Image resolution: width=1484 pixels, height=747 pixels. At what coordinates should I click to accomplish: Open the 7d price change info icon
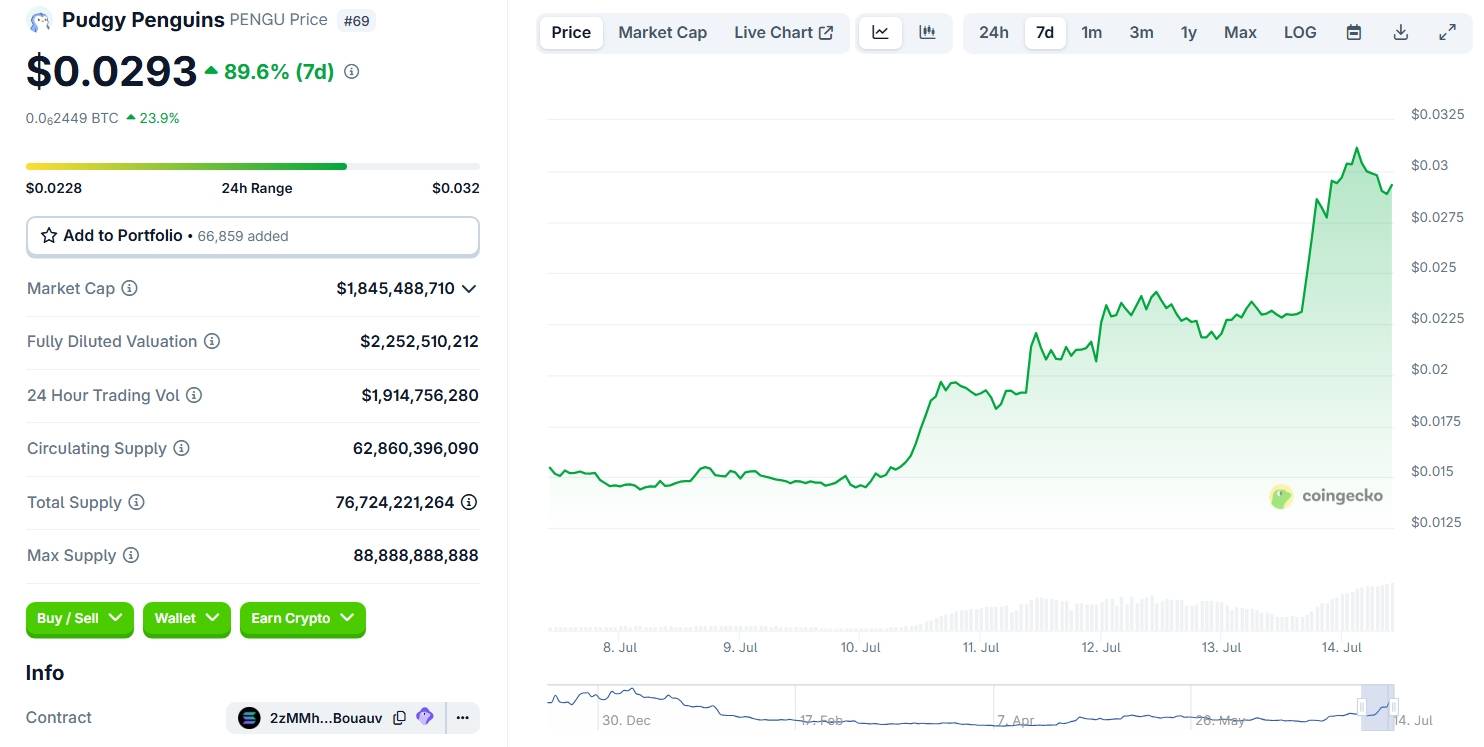click(352, 71)
